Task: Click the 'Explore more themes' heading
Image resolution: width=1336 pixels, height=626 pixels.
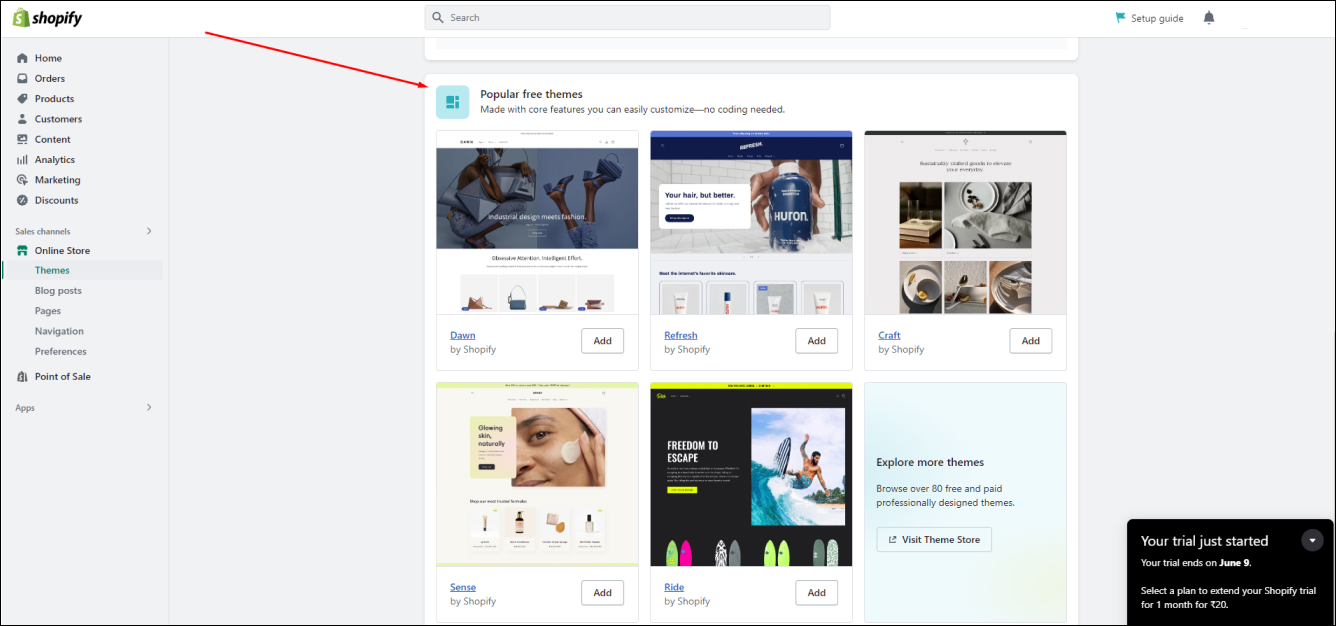Action: pyautogui.click(x=930, y=462)
